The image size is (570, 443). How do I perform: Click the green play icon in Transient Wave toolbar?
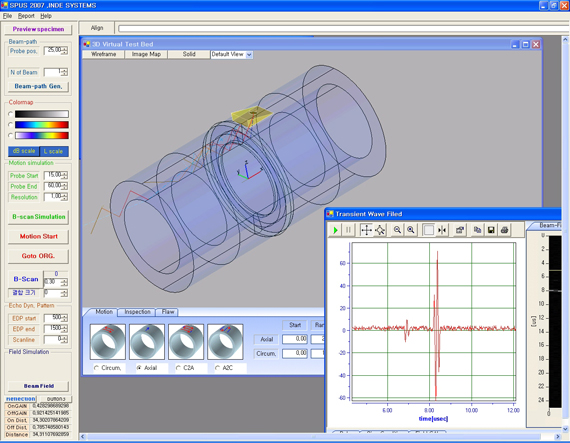pyautogui.click(x=336, y=230)
